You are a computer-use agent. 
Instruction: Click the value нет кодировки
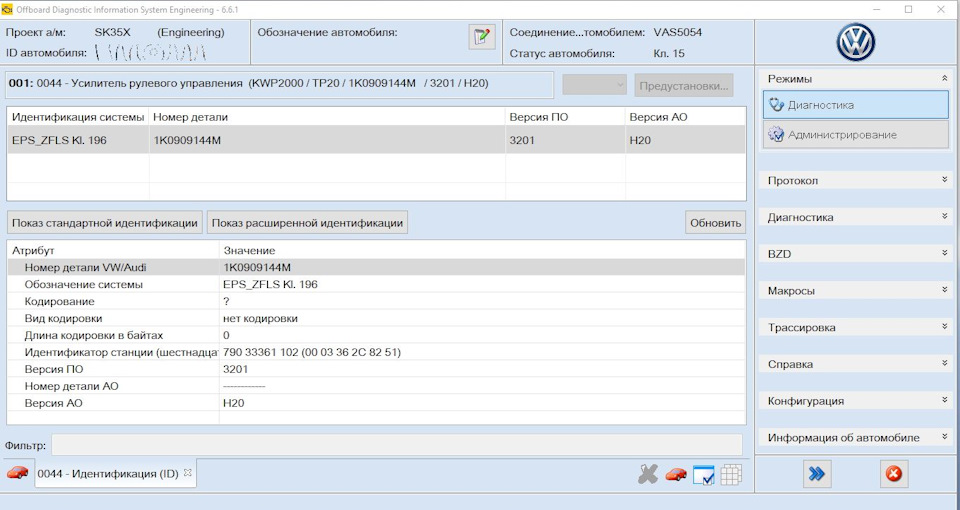coord(260,318)
